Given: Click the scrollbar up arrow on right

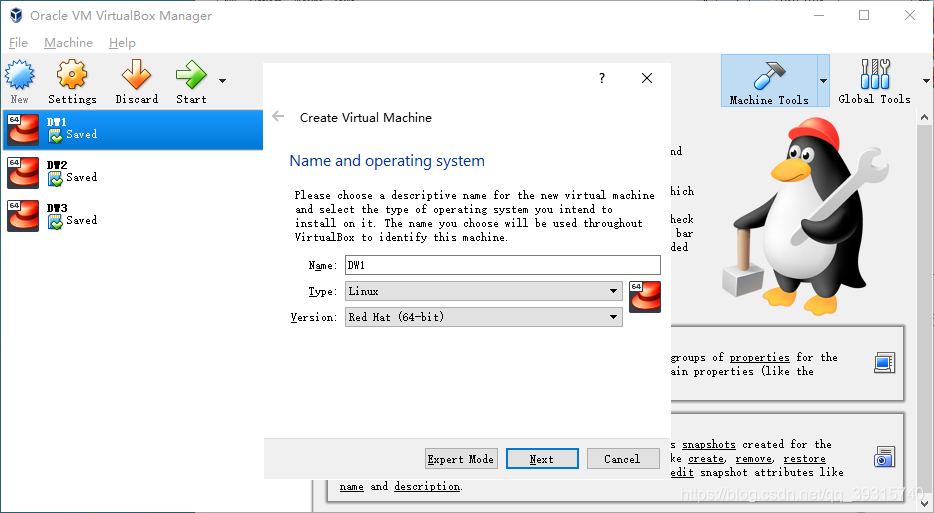Looking at the screenshot, I should [x=924, y=117].
